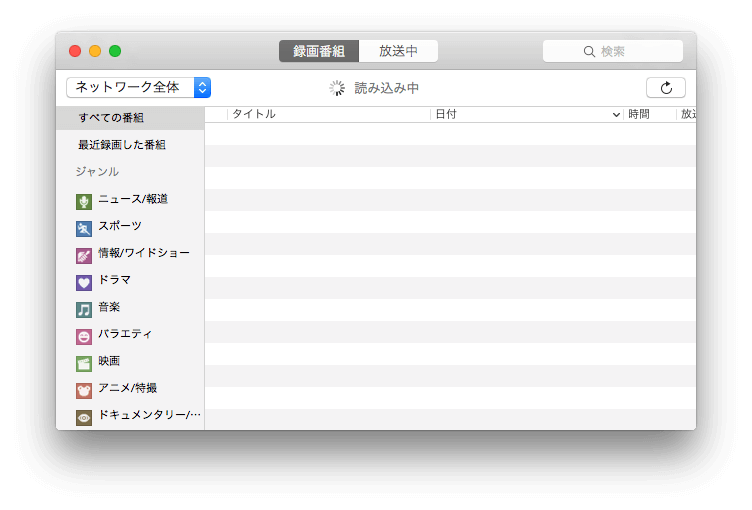Focus the 検索 search field
752x510 pixels.
pos(613,51)
